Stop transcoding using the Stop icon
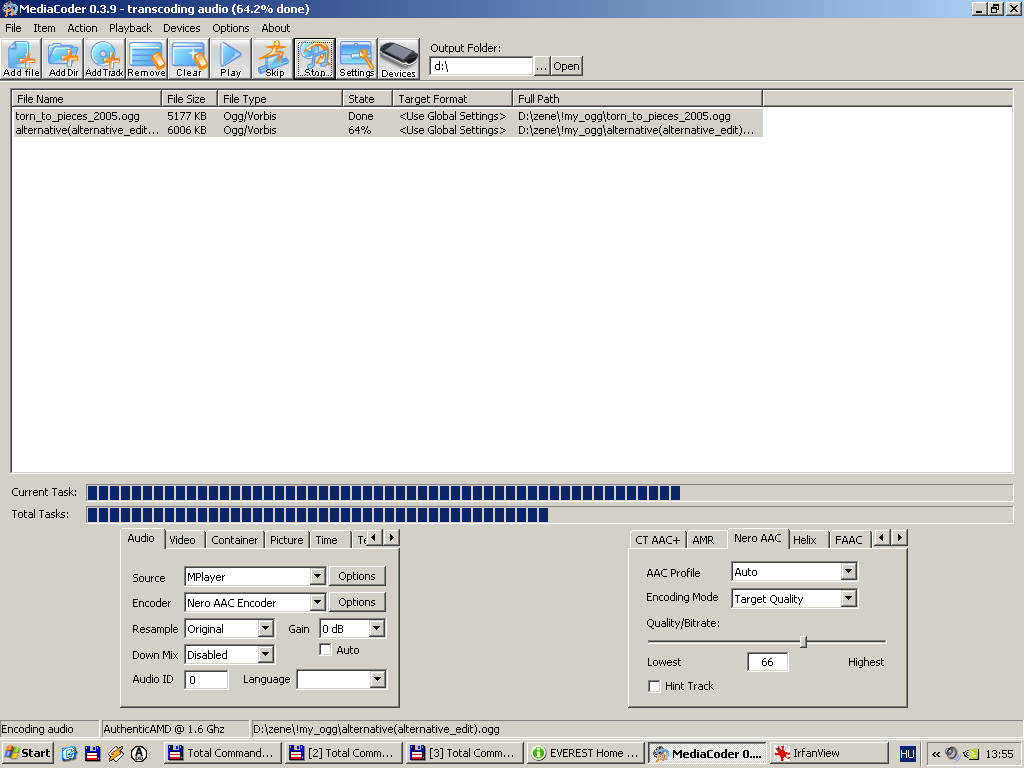This screenshot has width=1024, height=768. [315, 59]
